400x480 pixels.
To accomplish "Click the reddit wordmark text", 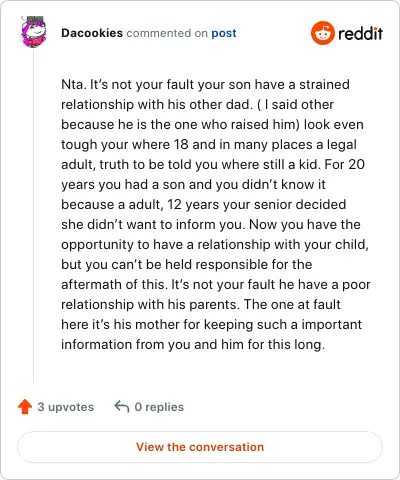I will (x=360, y=33).
